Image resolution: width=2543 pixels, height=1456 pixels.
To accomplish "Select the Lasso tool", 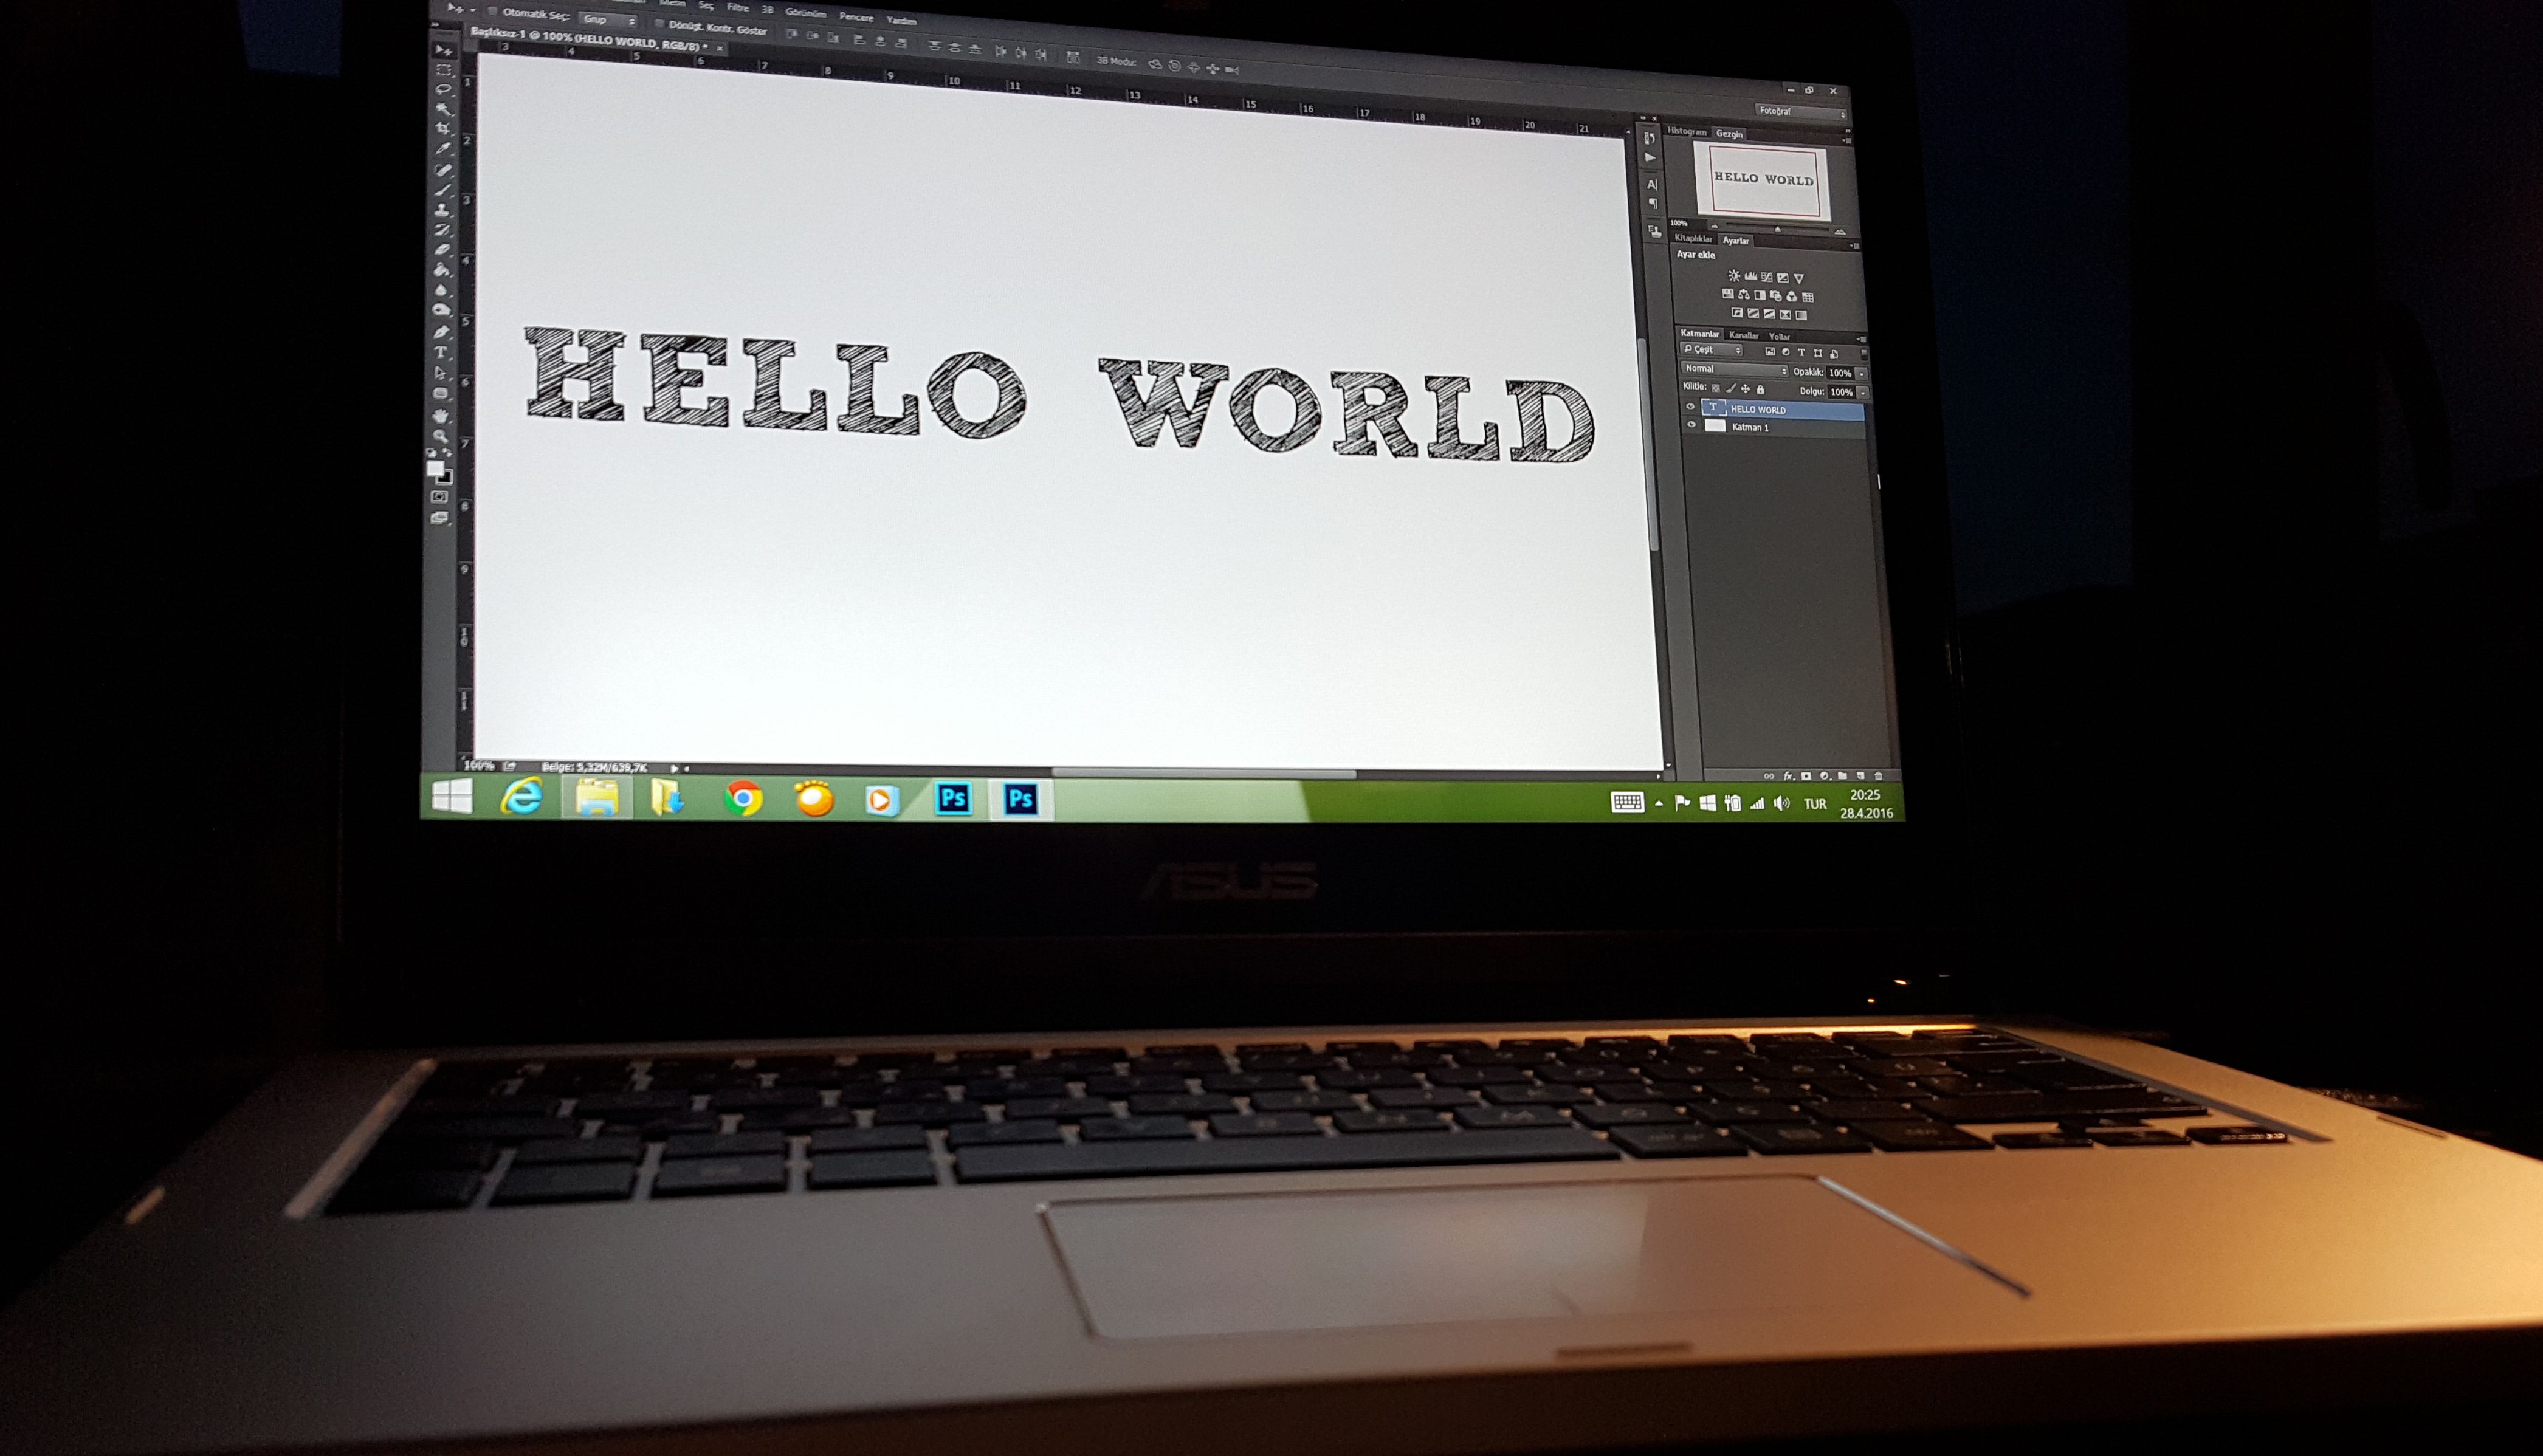I will [443, 90].
